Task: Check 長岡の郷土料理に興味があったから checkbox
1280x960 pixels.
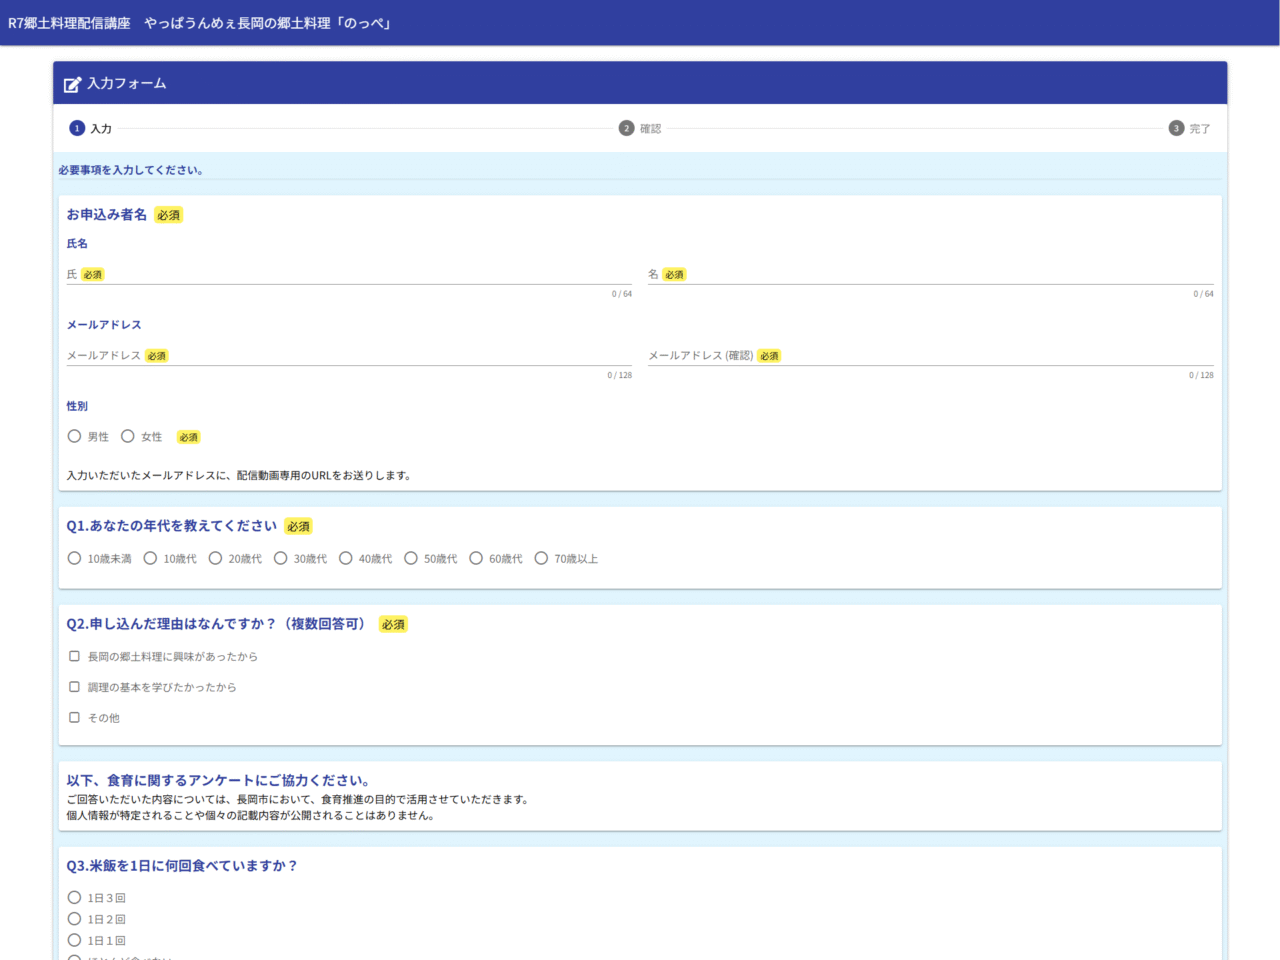Action: point(75,656)
